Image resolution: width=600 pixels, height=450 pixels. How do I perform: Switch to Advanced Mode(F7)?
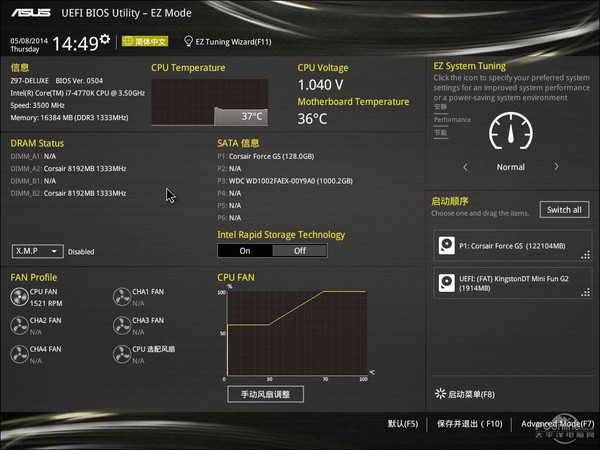click(x=557, y=424)
